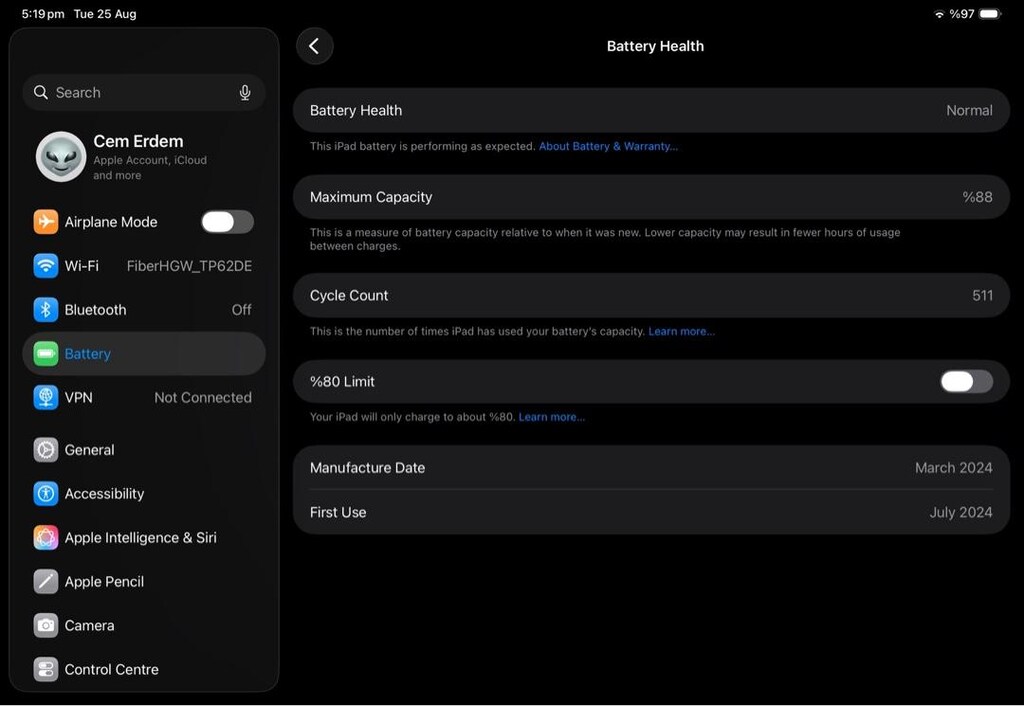Tap the Bluetooth icon
This screenshot has height=706, width=1024.
[46, 310]
